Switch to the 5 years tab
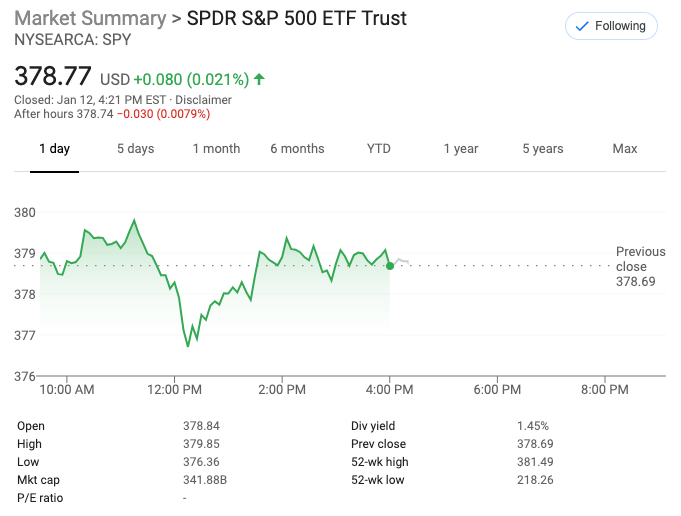The image size is (681, 516). click(542, 149)
